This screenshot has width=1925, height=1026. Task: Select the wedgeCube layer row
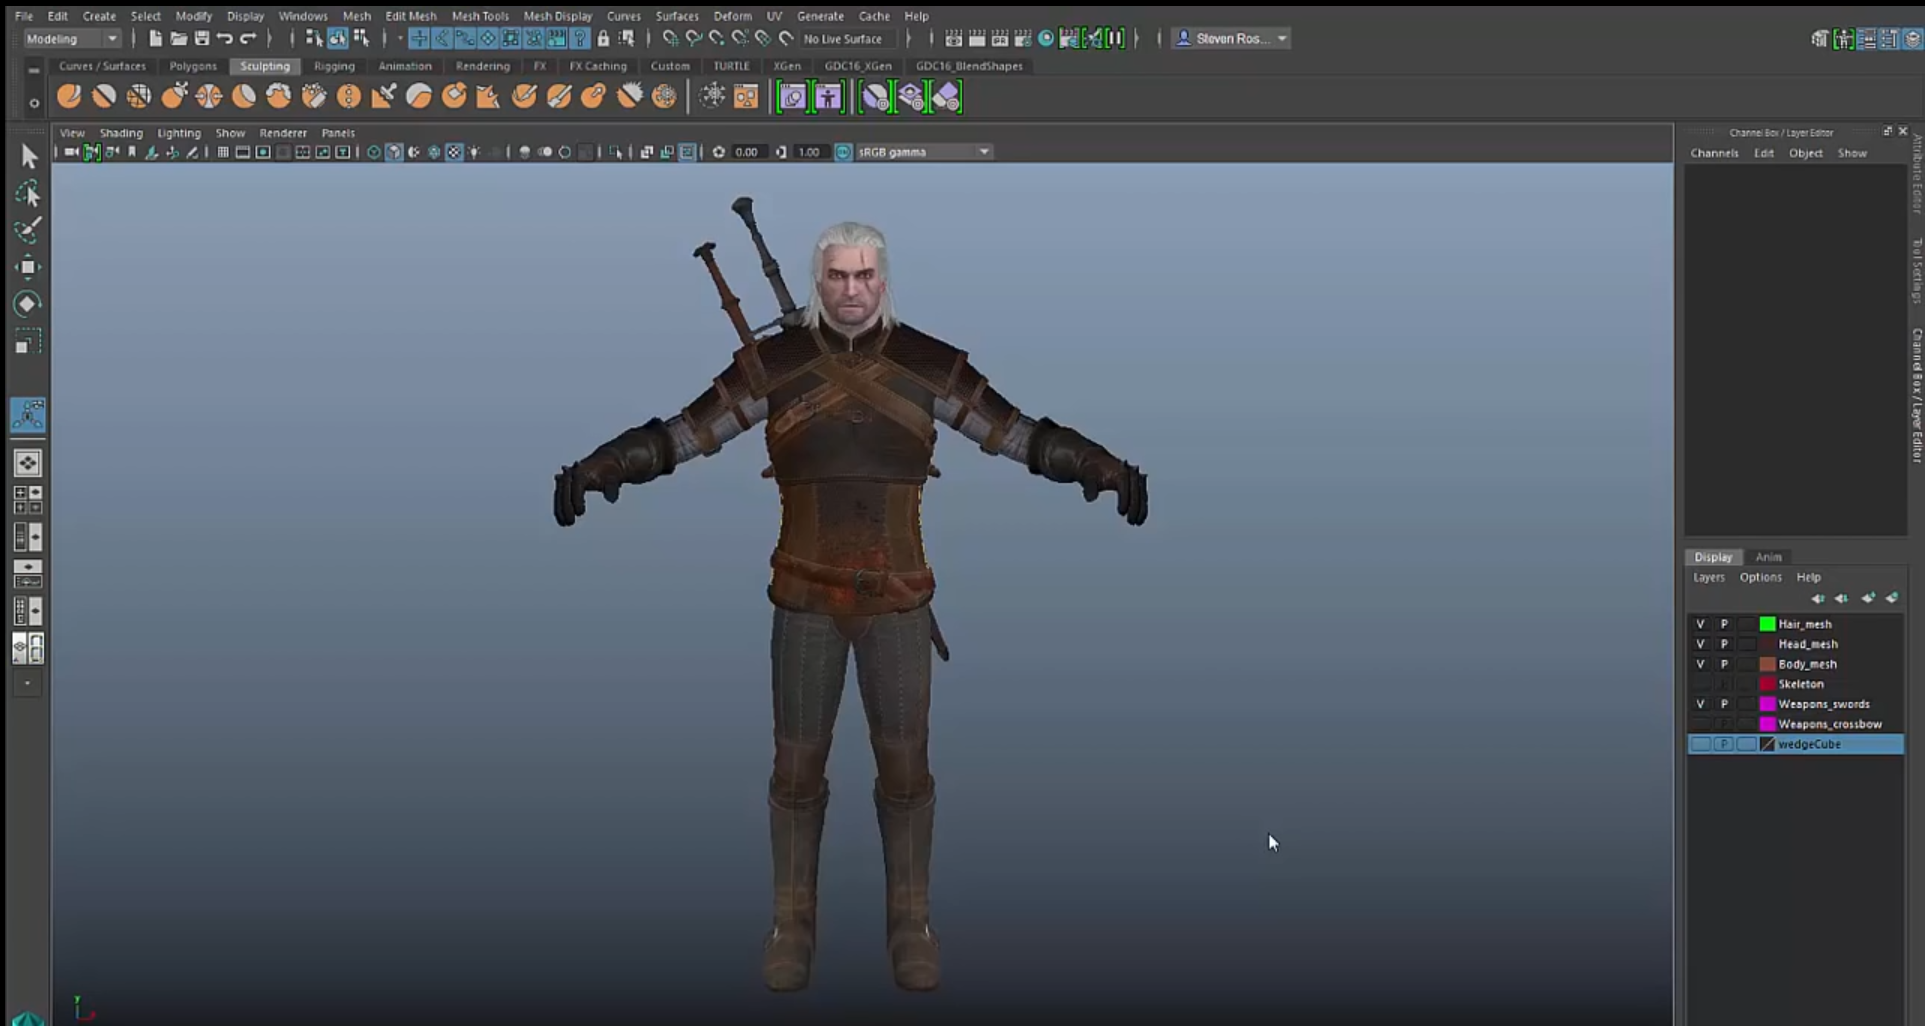click(x=1795, y=744)
